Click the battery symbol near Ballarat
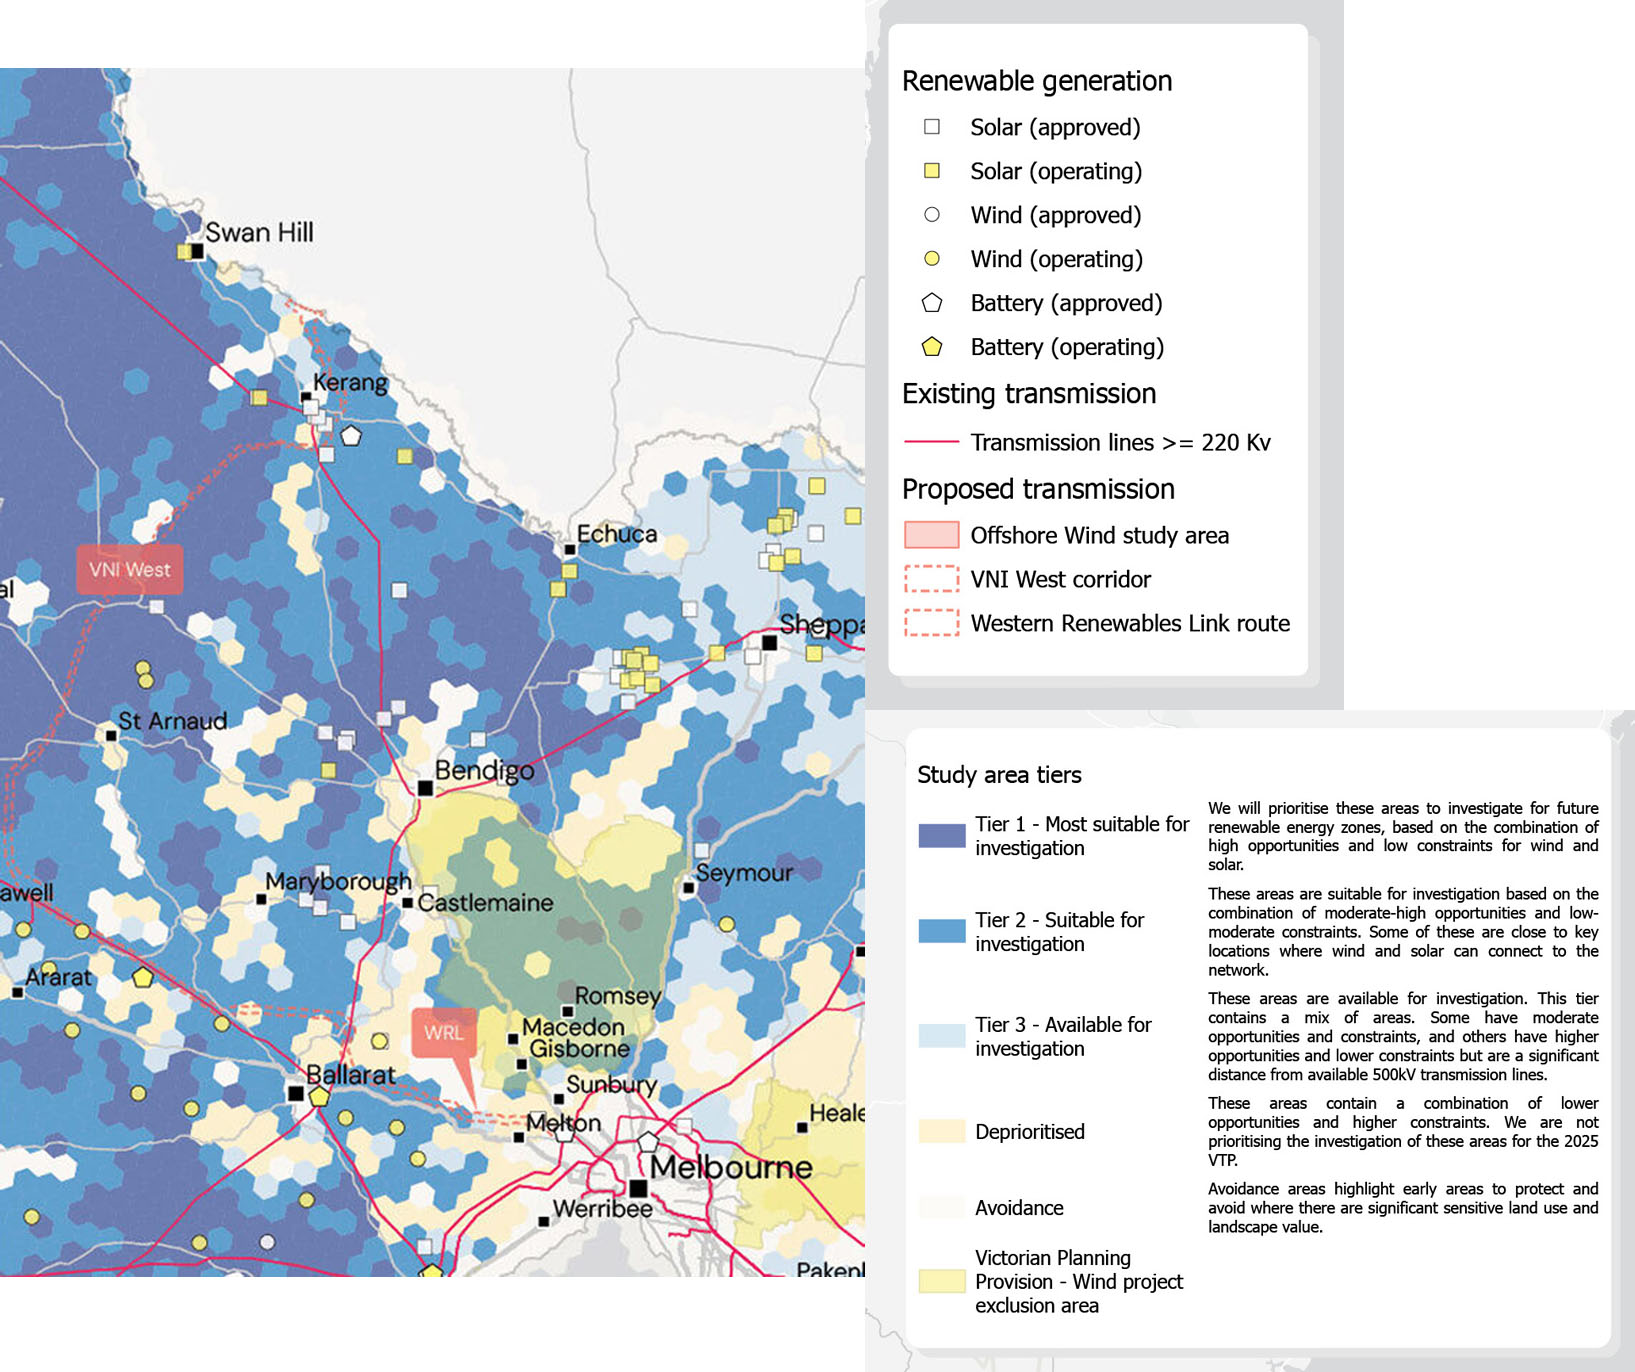 coord(319,1098)
